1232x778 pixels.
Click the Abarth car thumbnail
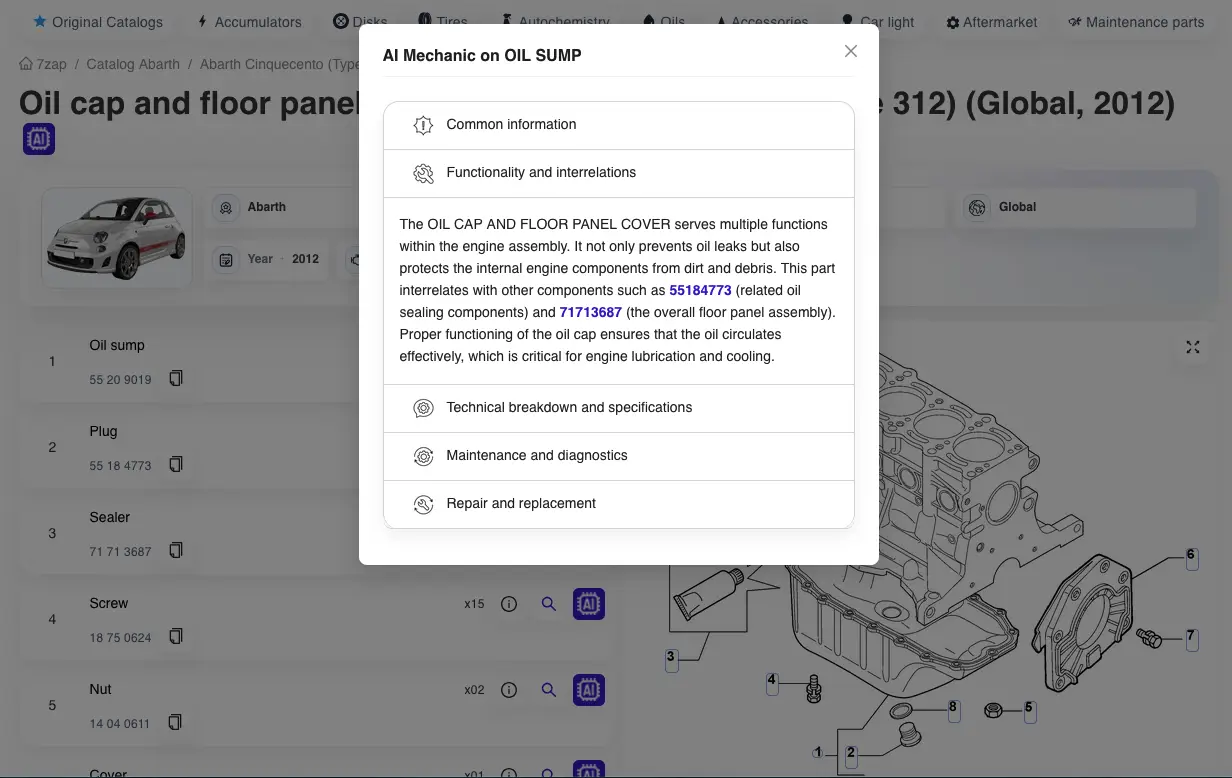click(x=117, y=238)
